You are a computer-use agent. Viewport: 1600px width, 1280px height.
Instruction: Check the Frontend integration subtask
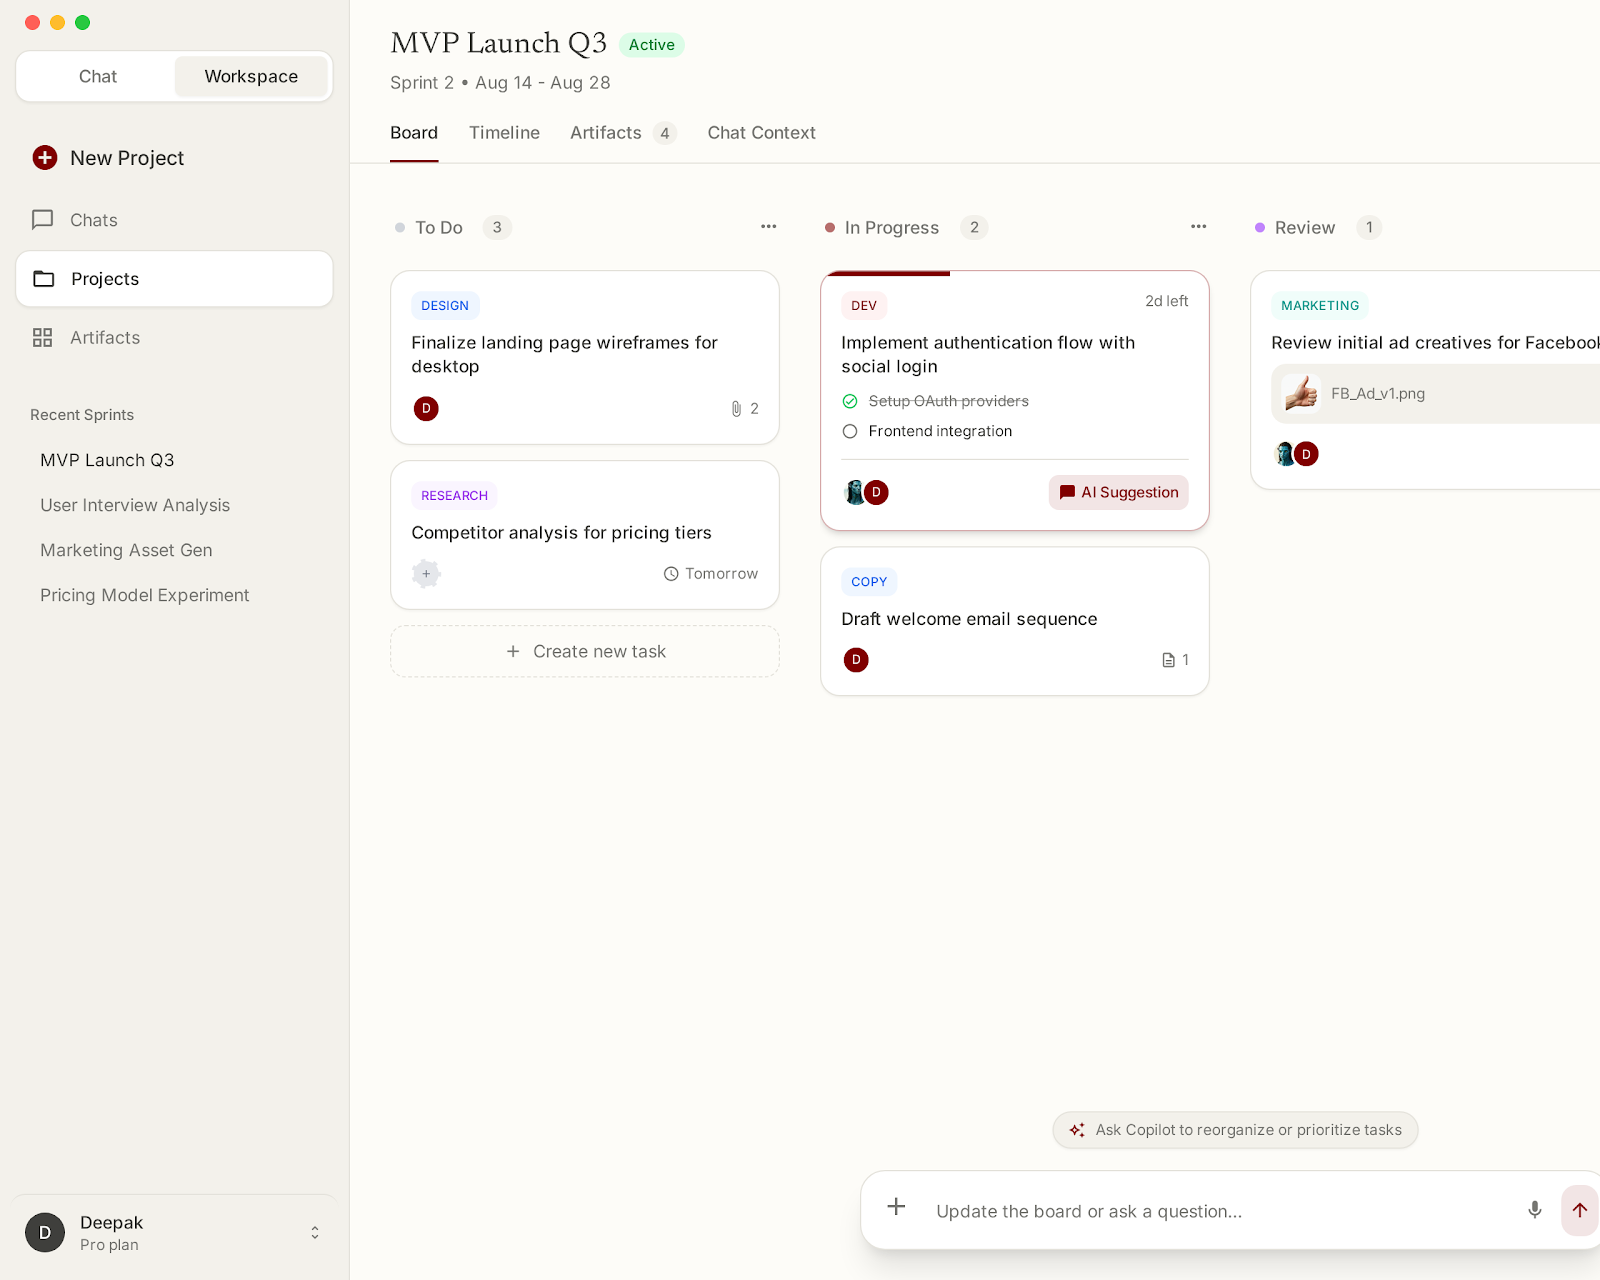850,431
